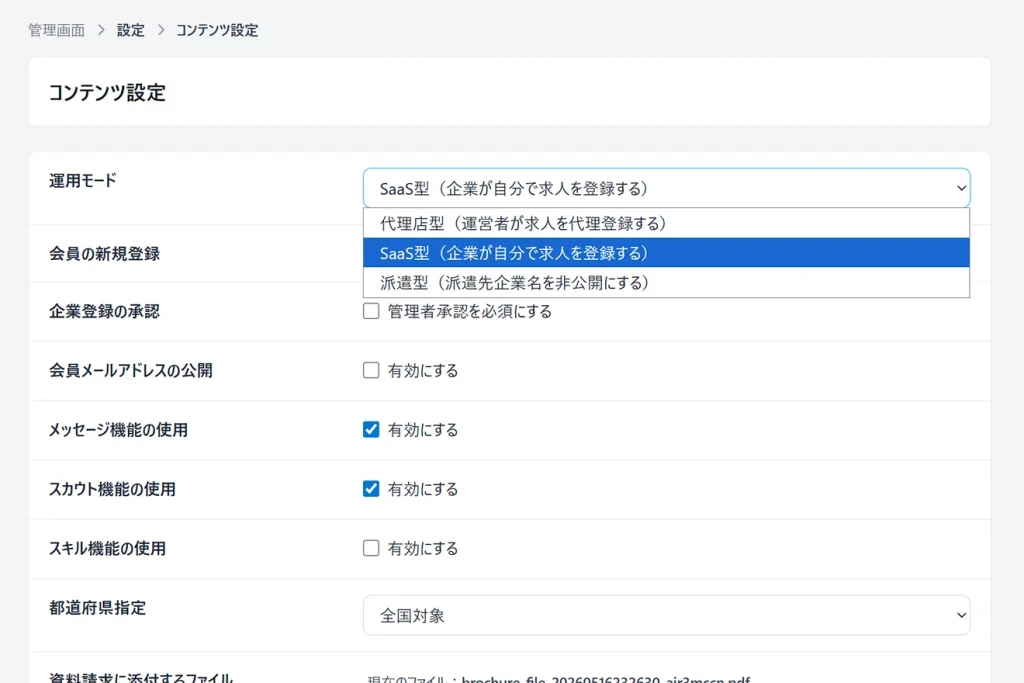Screen dimensions: 1024x683
Task: Click the 会員の新規登録 label
Action: pos(104,253)
